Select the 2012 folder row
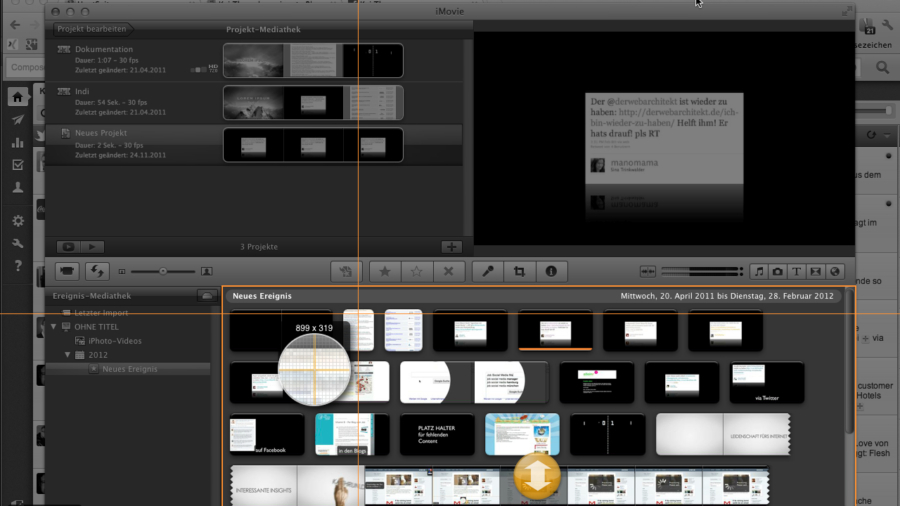900x506 pixels. coord(98,355)
